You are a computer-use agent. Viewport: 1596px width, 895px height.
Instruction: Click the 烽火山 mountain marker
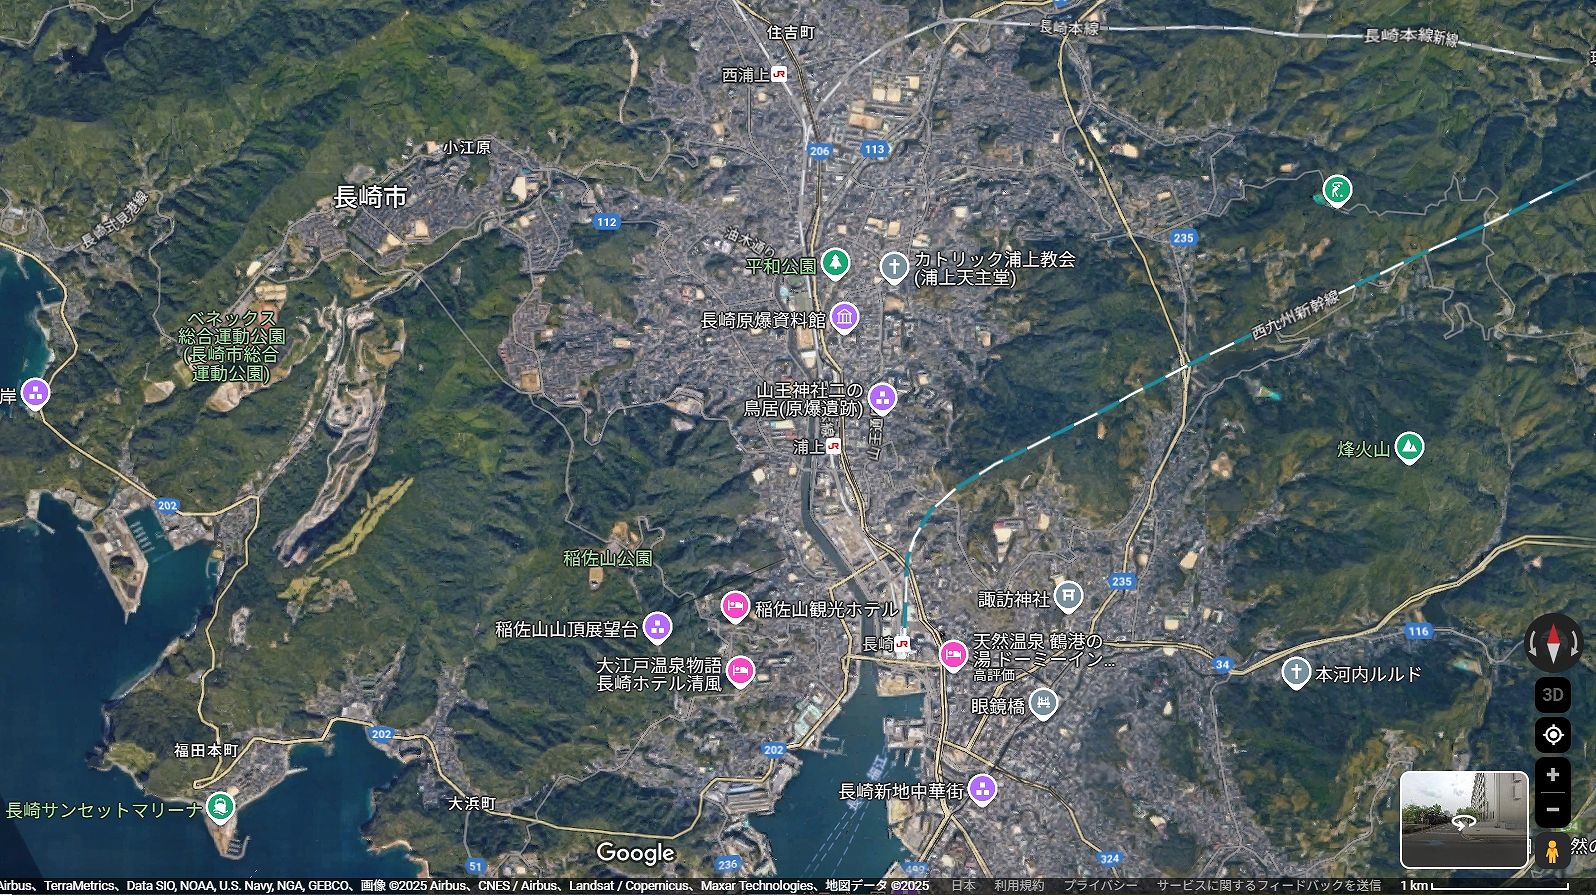[x=1409, y=447]
